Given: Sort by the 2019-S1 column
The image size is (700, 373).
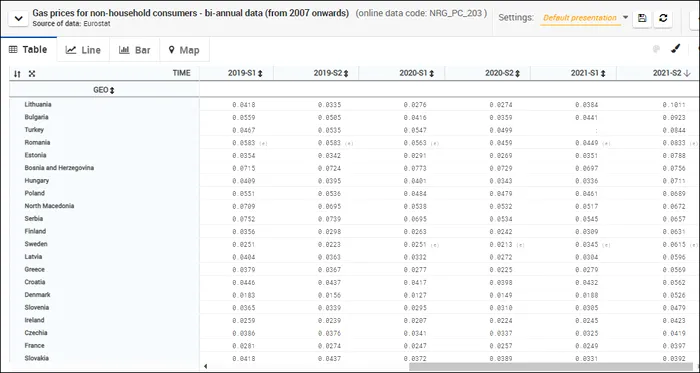Looking at the screenshot, I should click(260, 74).
